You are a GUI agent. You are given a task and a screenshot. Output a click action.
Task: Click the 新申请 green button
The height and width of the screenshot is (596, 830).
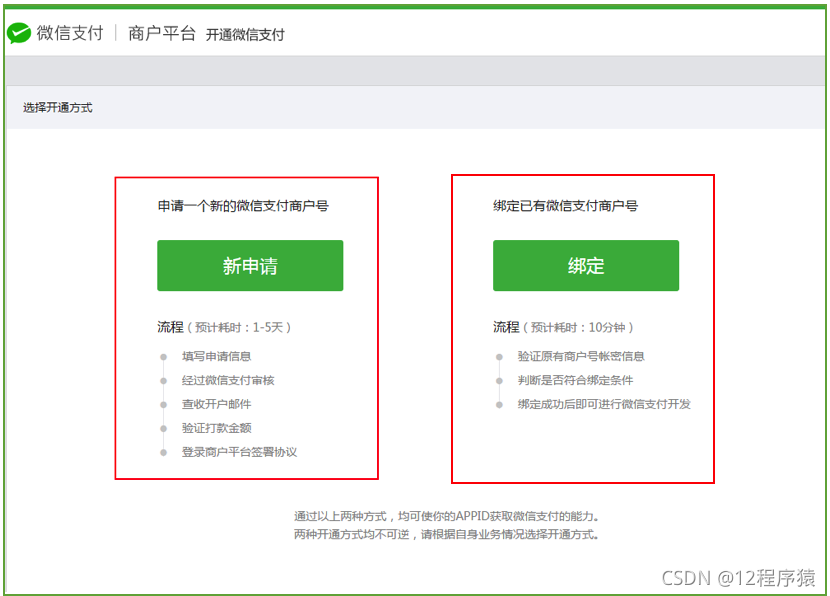tap(250, 265)
